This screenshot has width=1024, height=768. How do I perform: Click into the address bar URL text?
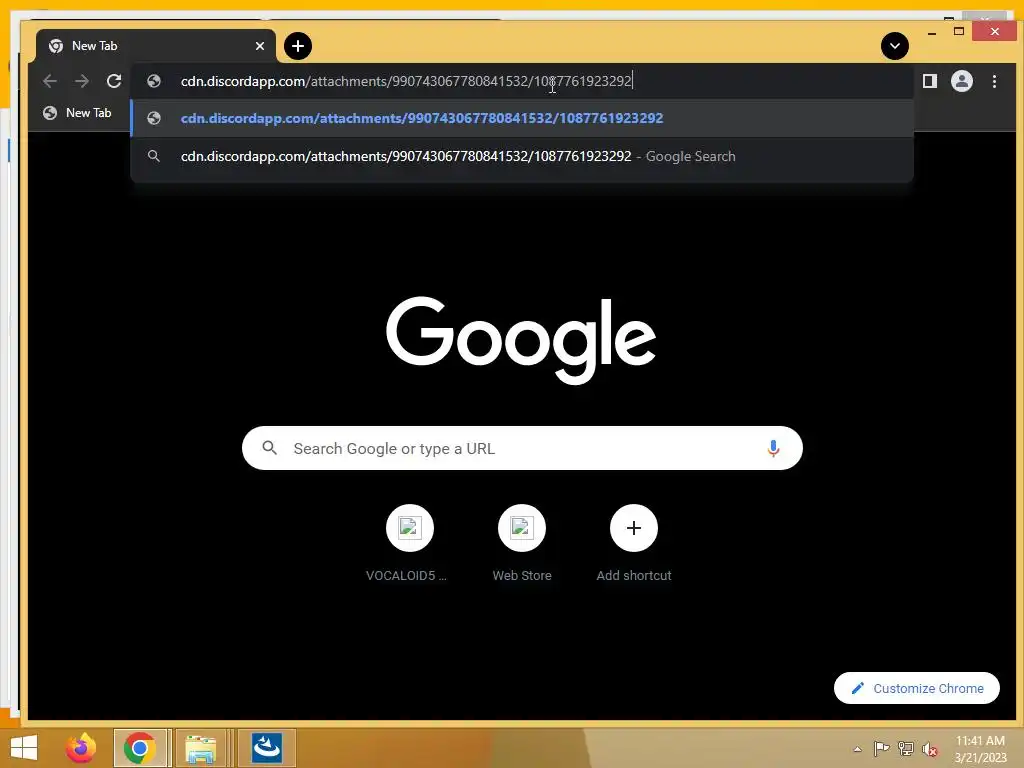click(406, 81)
